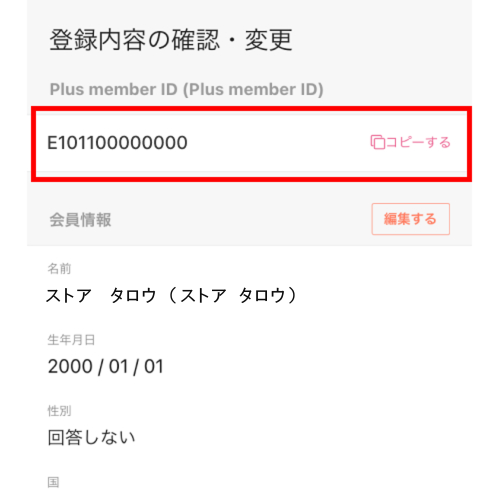The image size is (500, 500).
Task: Click the final 01 day in birthdate
Action: (154, 366)
